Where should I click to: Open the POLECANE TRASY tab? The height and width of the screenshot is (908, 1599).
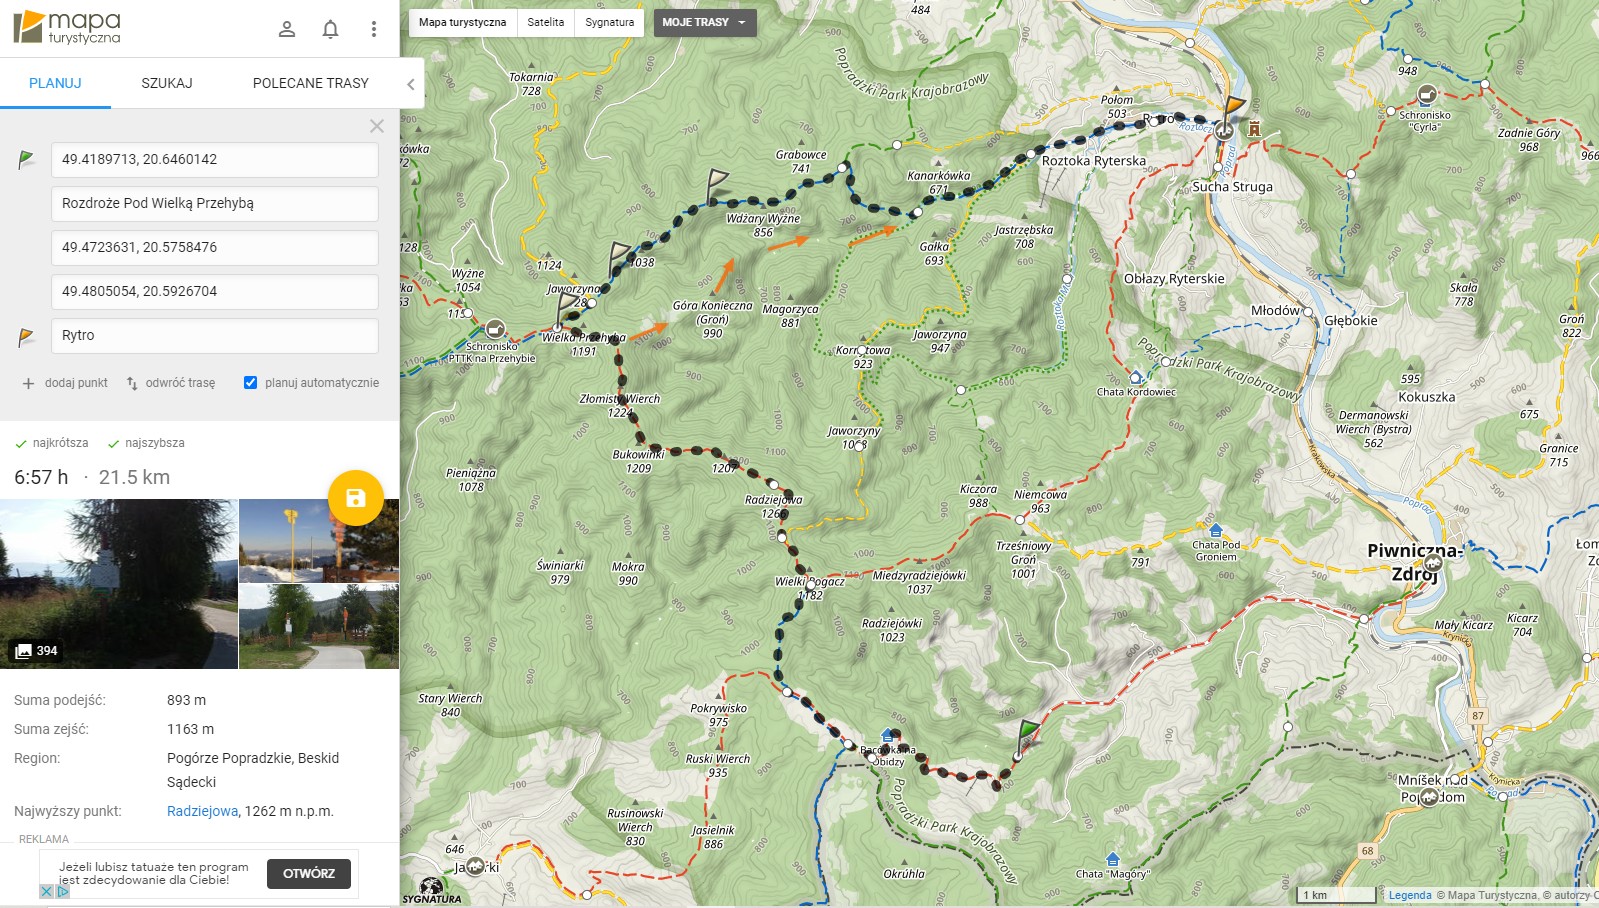(x=311, y=83)
